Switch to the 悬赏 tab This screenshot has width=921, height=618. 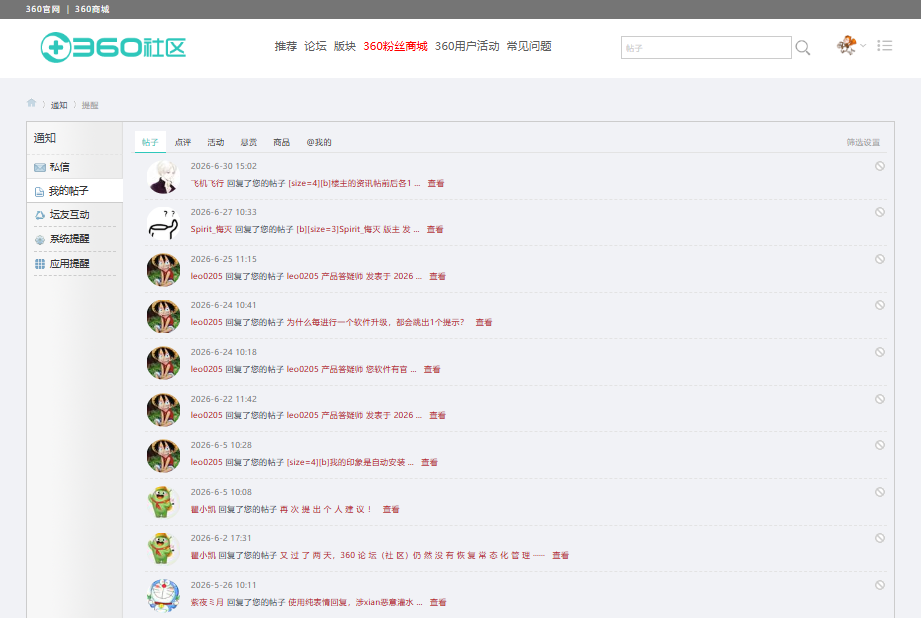[248, 142]
